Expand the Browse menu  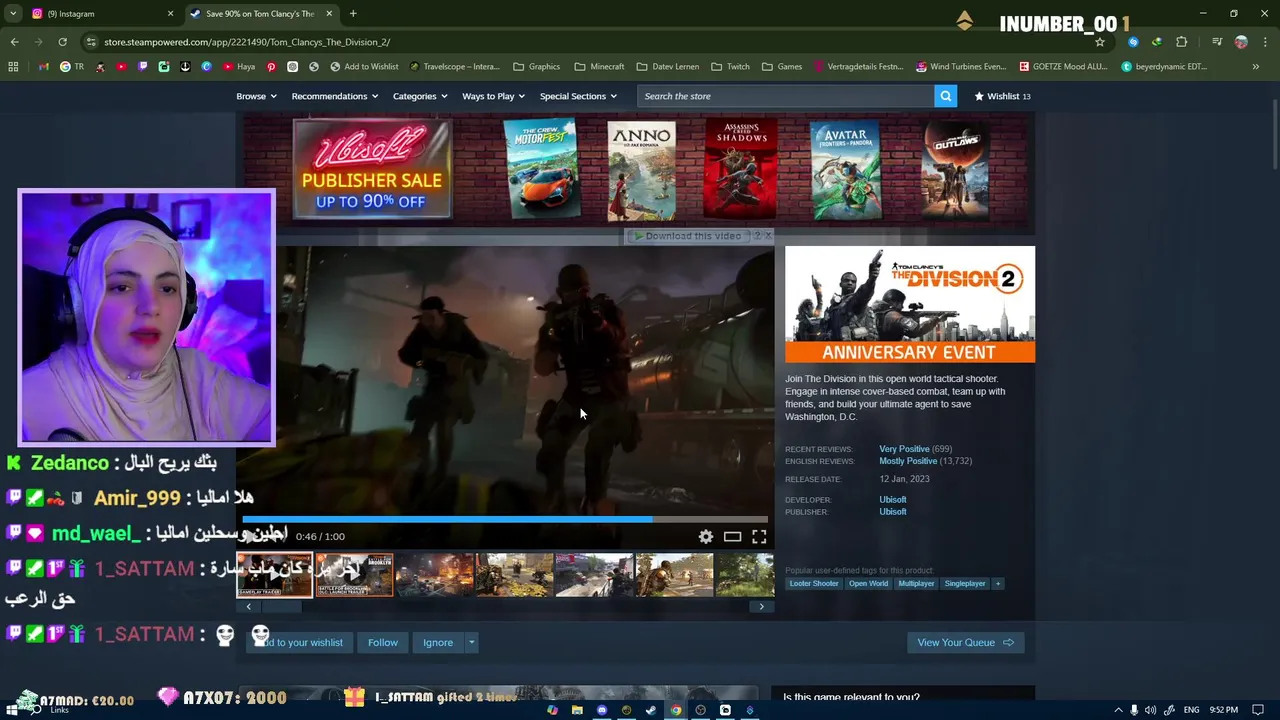pyautogui.click(x=256, y=96)
